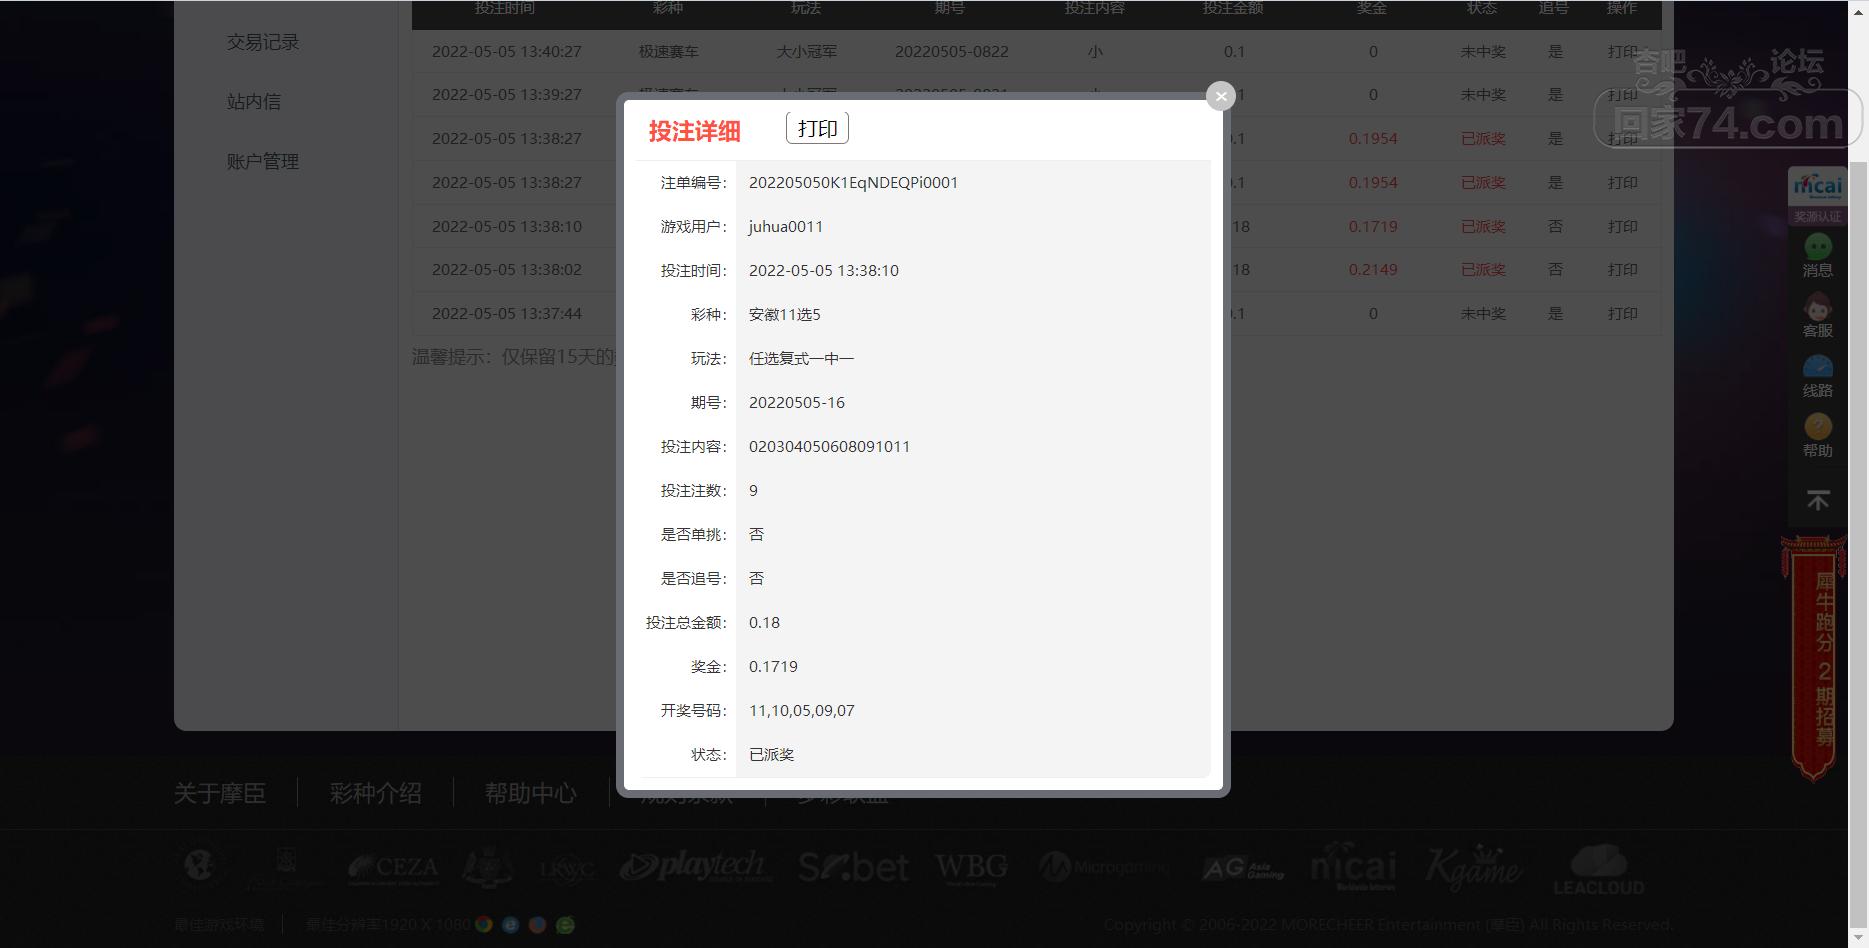Viewport: 1869px width, 948px height.
Task: Select the username juhua0011
Action: [x=786, y=227]
